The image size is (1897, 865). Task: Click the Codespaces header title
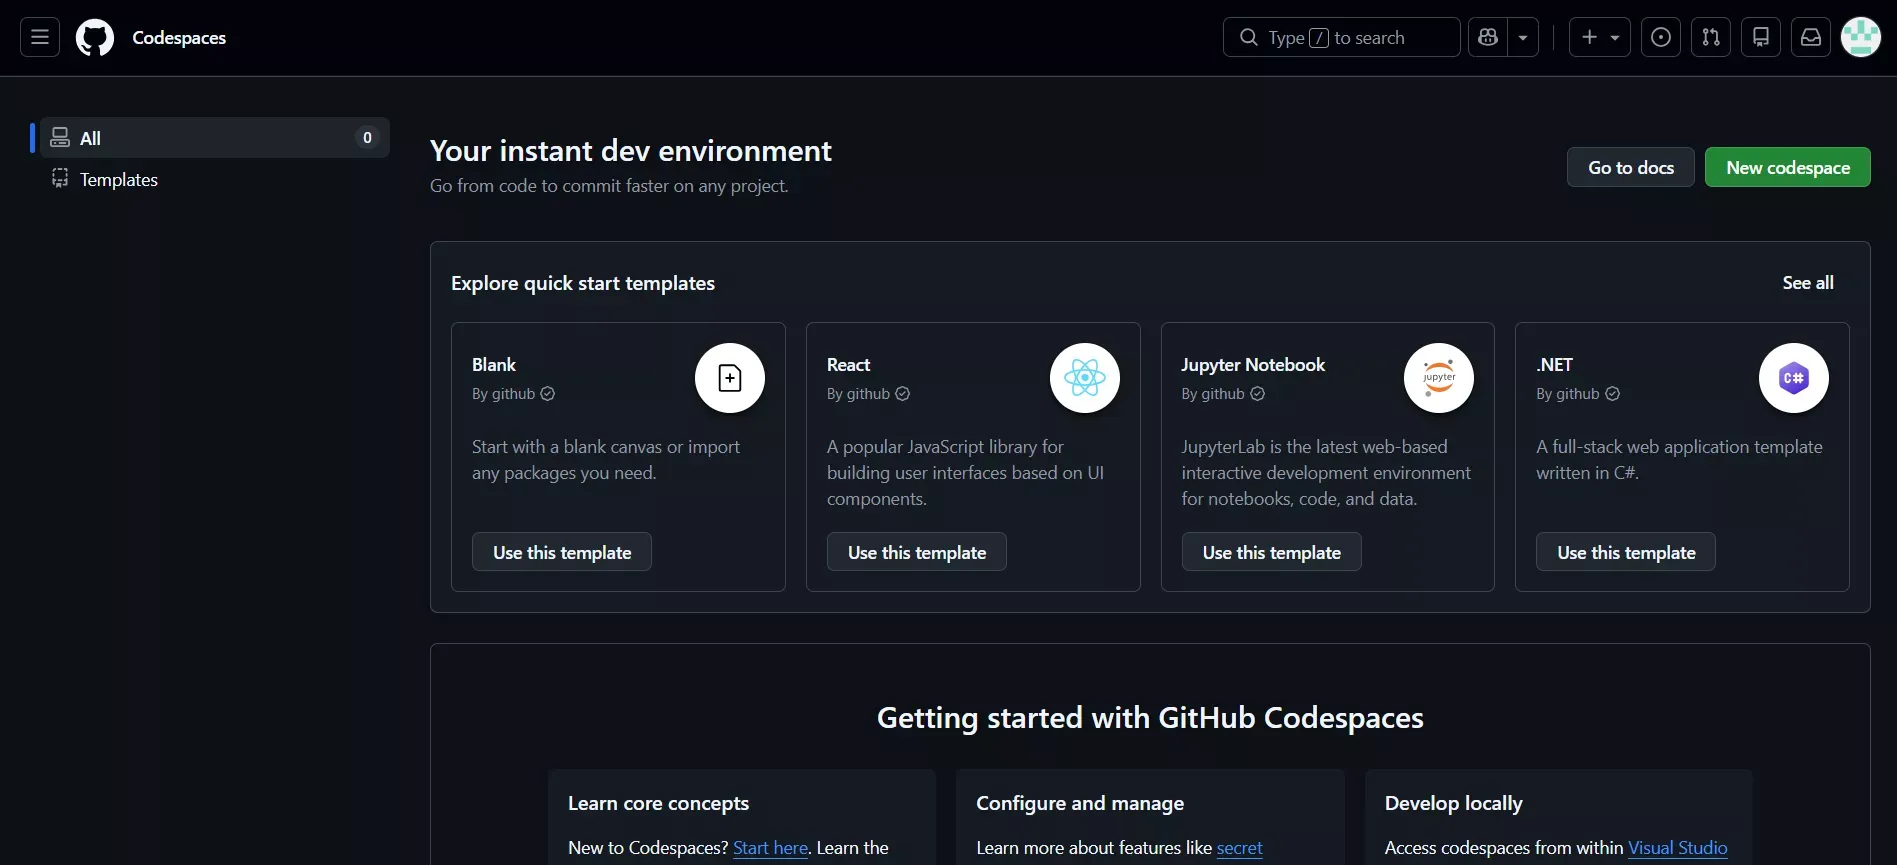coord(179,38)
